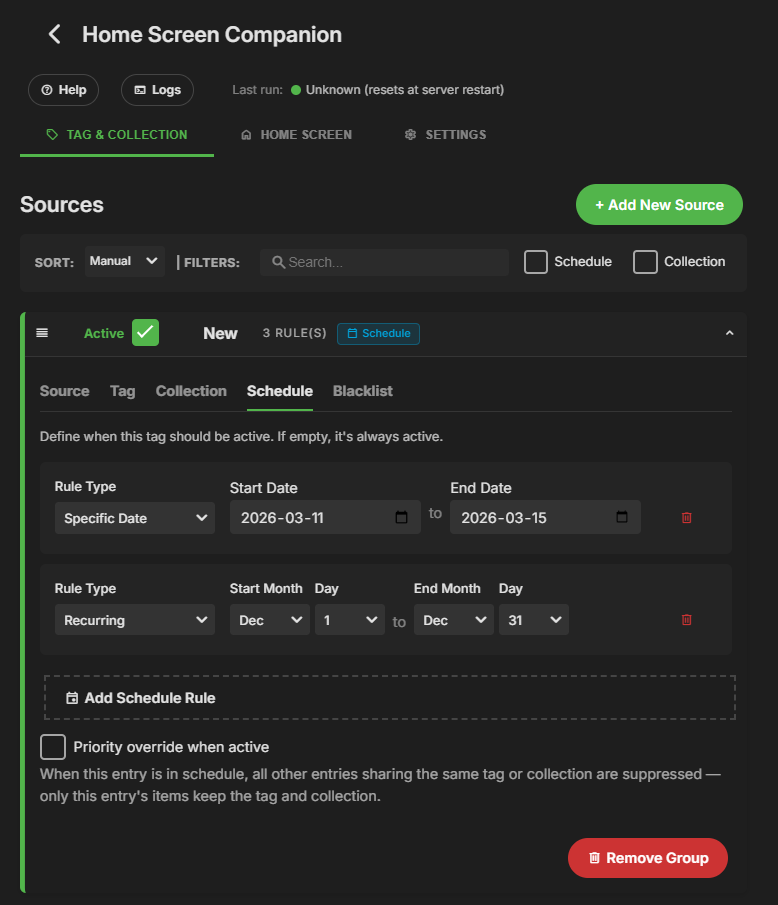Enable the Schedule filter checkbox
778x905 pixels.
(536, 262)
